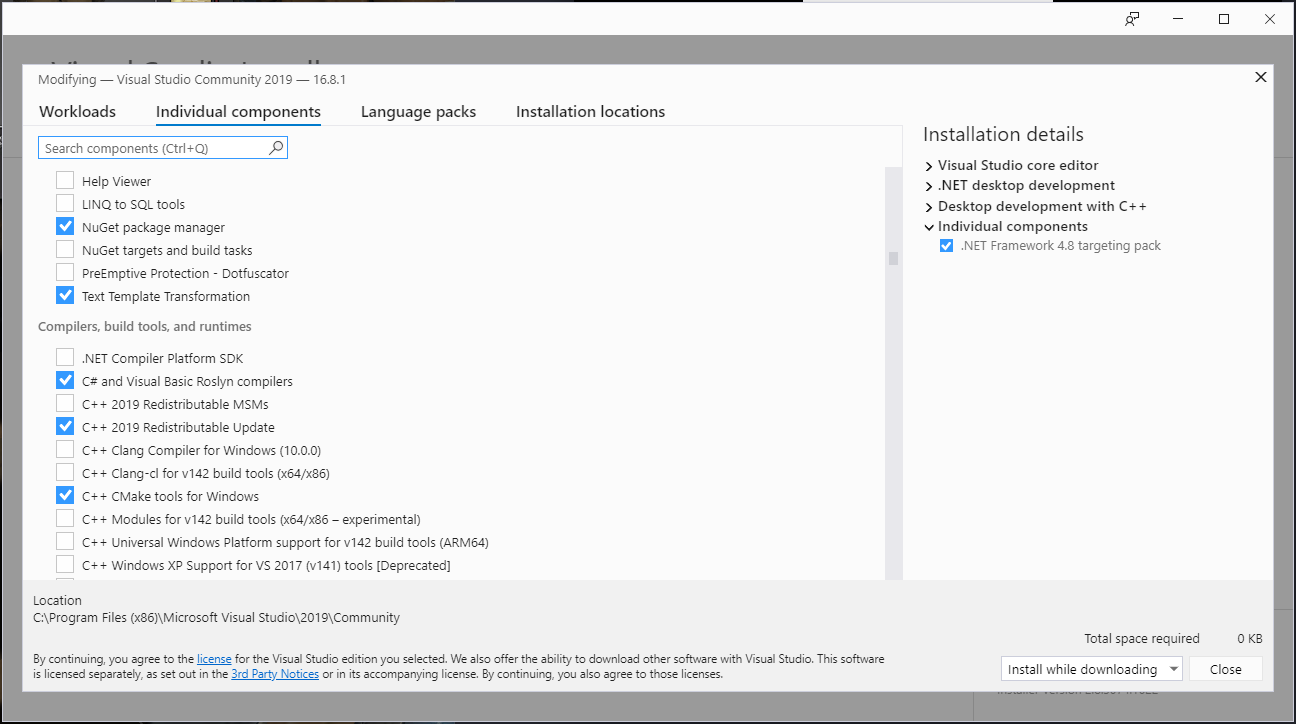Click the Compilers, build tools, and runtimes heading
This screenshot has height=724, width=1296.
click(145, 327)
